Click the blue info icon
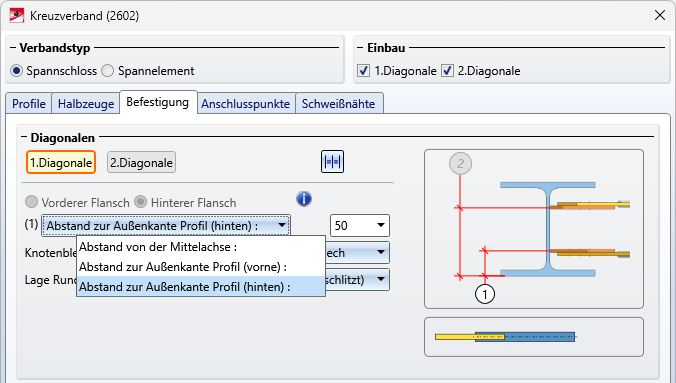676x383 pixels. (304, 199)
